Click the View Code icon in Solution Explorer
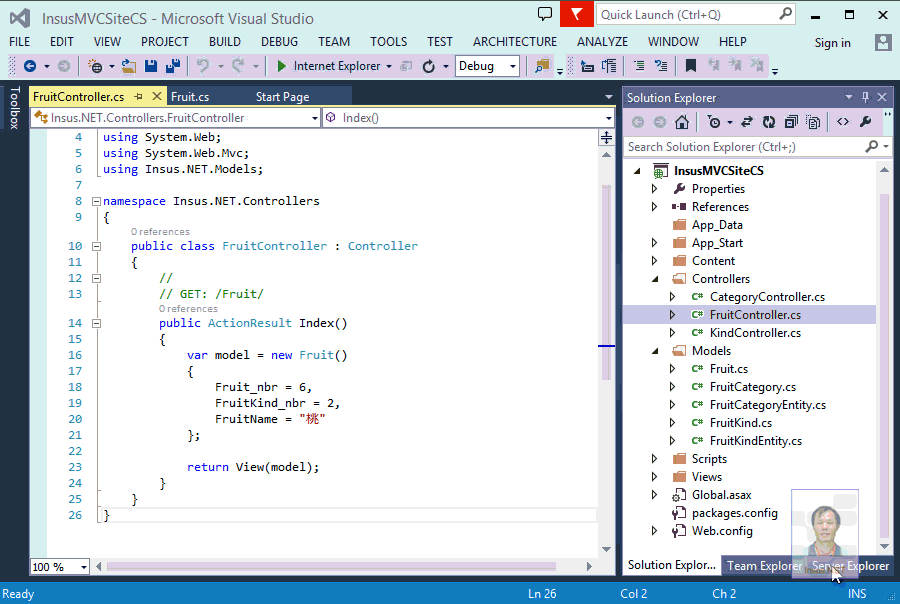Screen dimensions: 900x604 tap(843, 122)
